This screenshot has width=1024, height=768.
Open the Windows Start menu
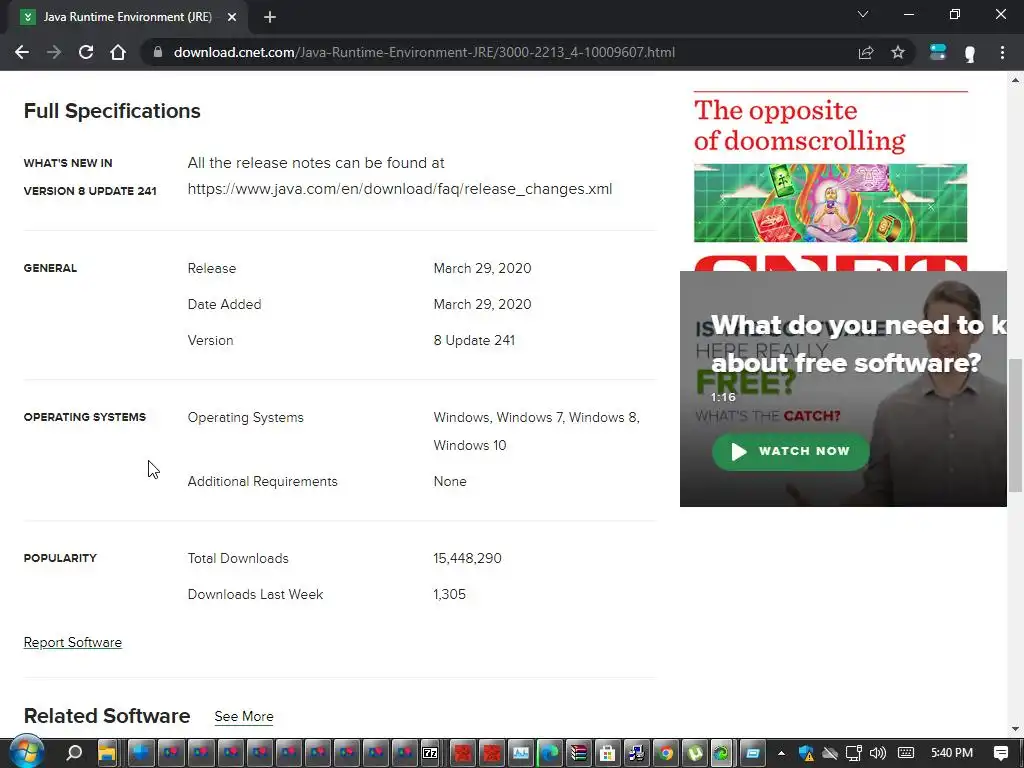(27, 752)
